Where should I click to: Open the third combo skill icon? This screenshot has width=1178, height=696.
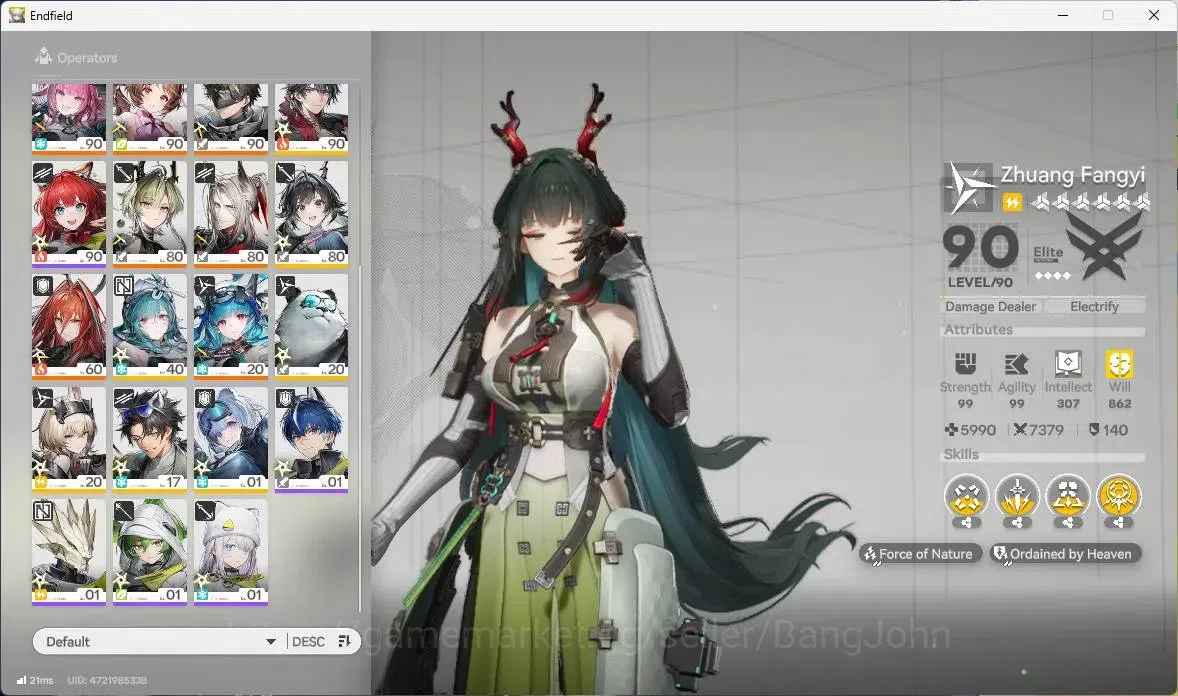tap(1068, 496)
